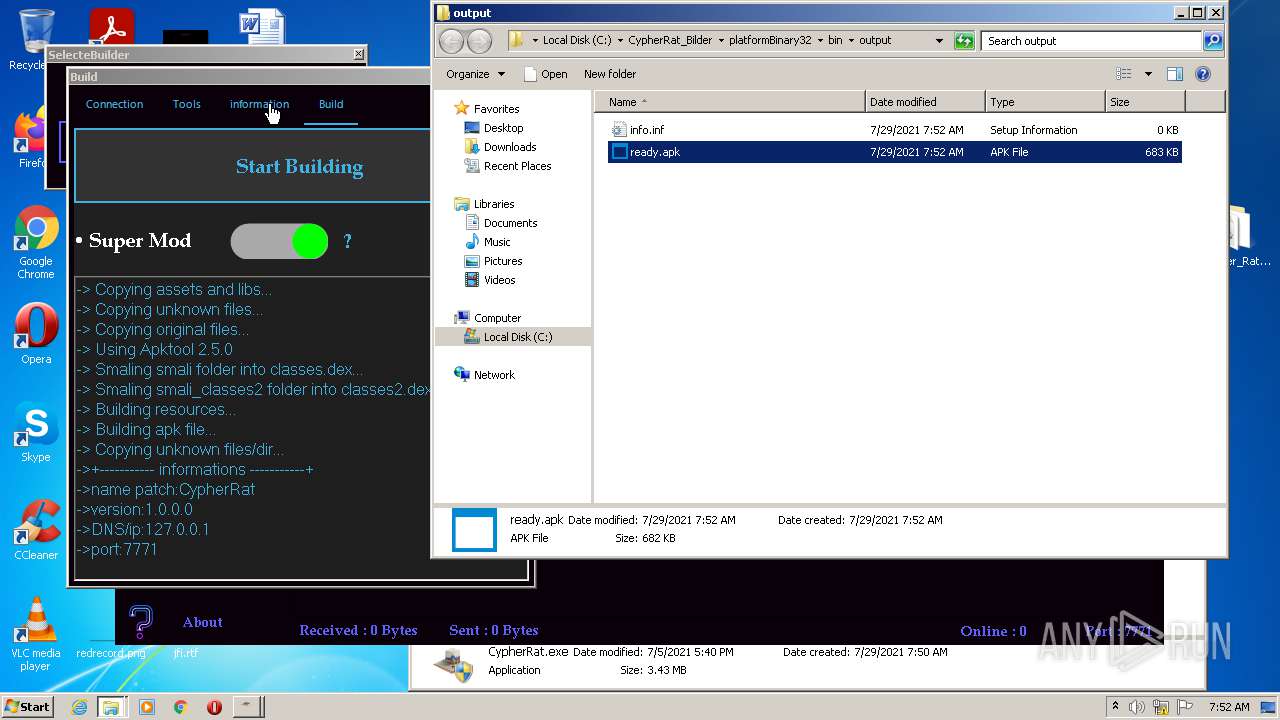Screen dimensions: 1280x720
Task: Sort by the Type column header
Action: click(1045, 102)
